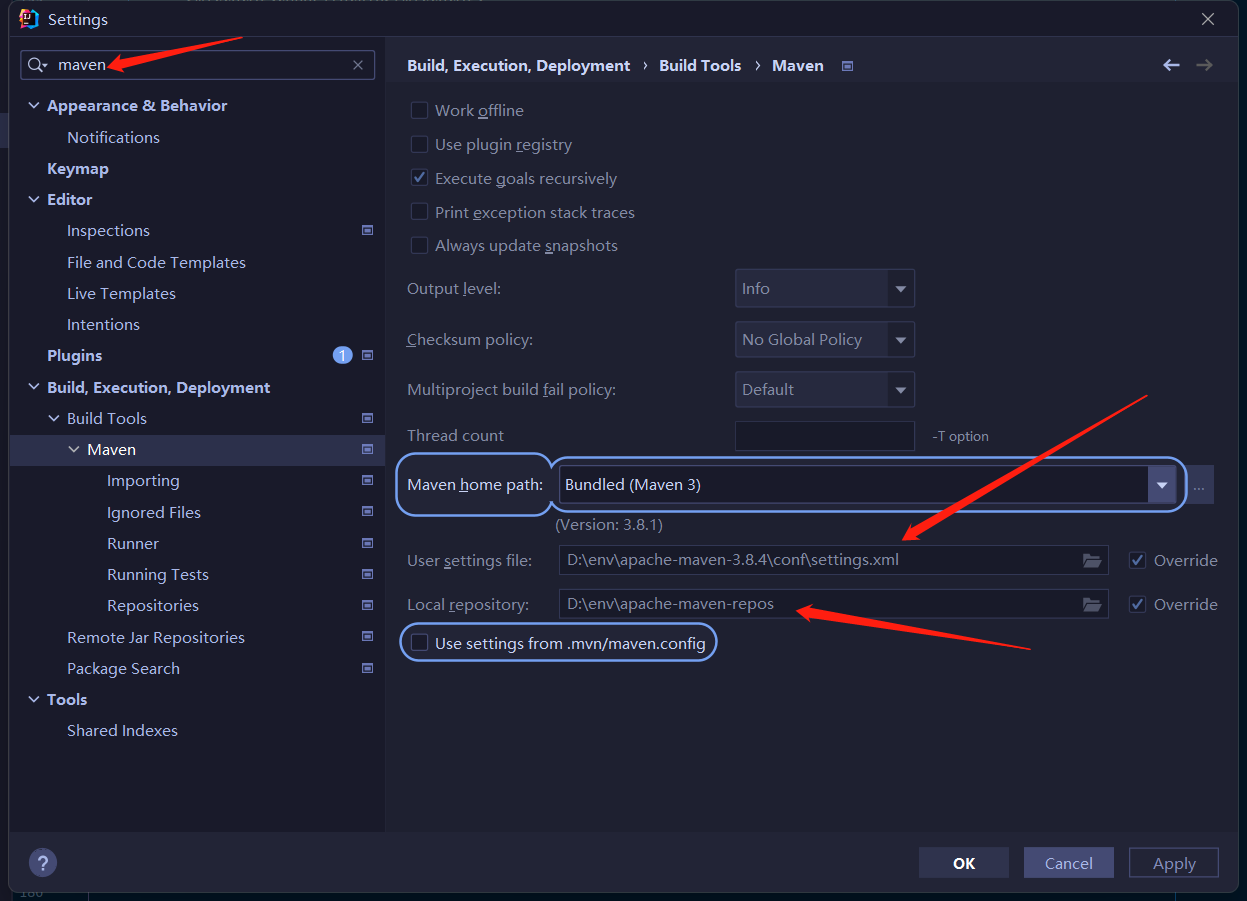Click the Thread count input field
1247x901 pixels.
click(x=825, y=435)
